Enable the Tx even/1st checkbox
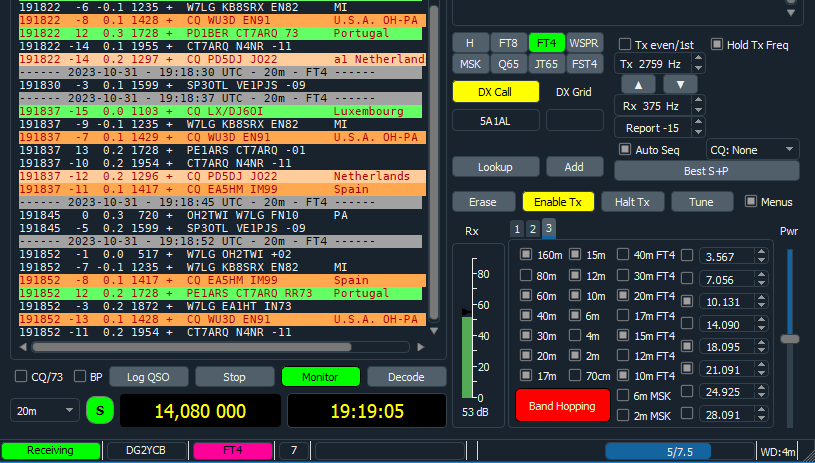Viewport: 815px width, 463px height. tap(626, 44)
